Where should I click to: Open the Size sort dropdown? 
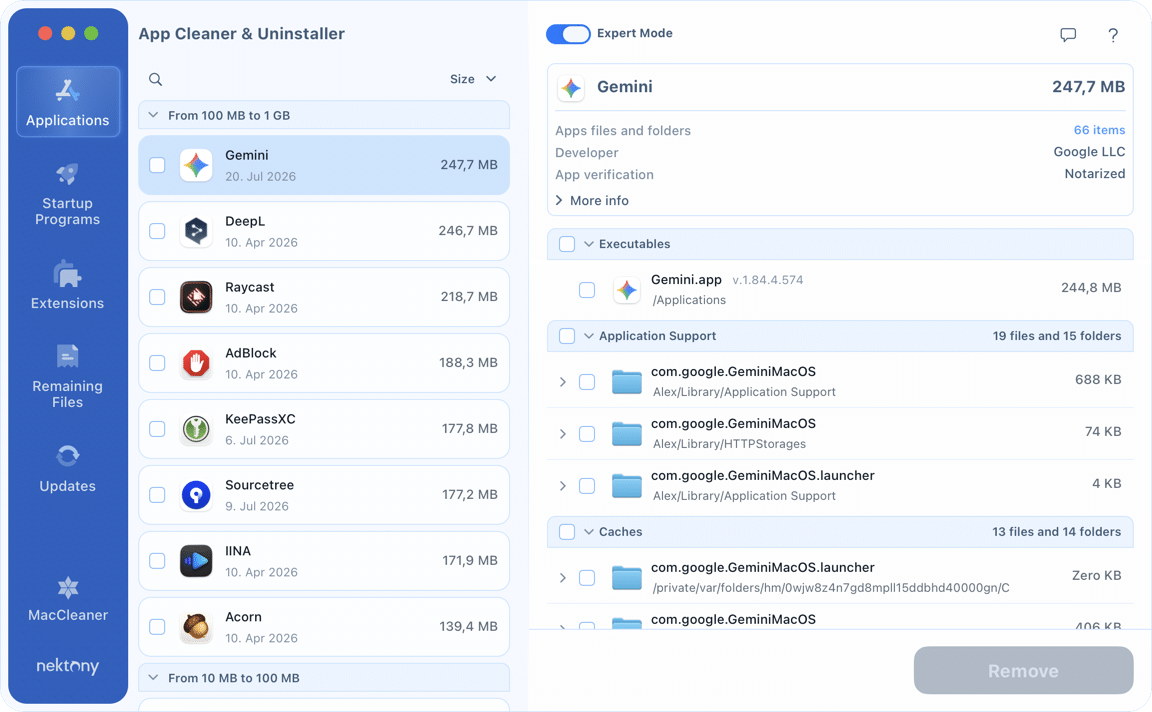click(473, 79)
